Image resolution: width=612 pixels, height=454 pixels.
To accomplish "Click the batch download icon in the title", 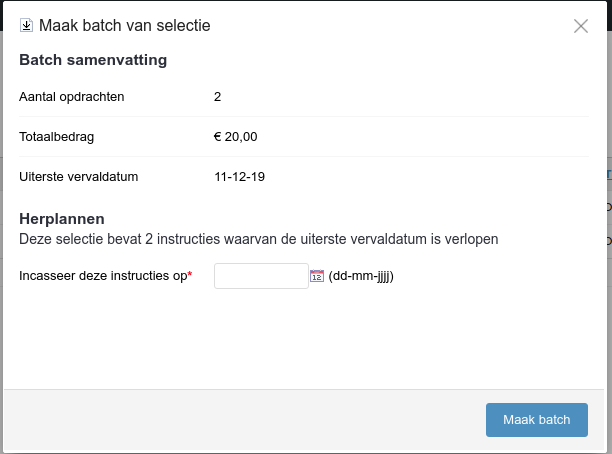I will point(27,25).
